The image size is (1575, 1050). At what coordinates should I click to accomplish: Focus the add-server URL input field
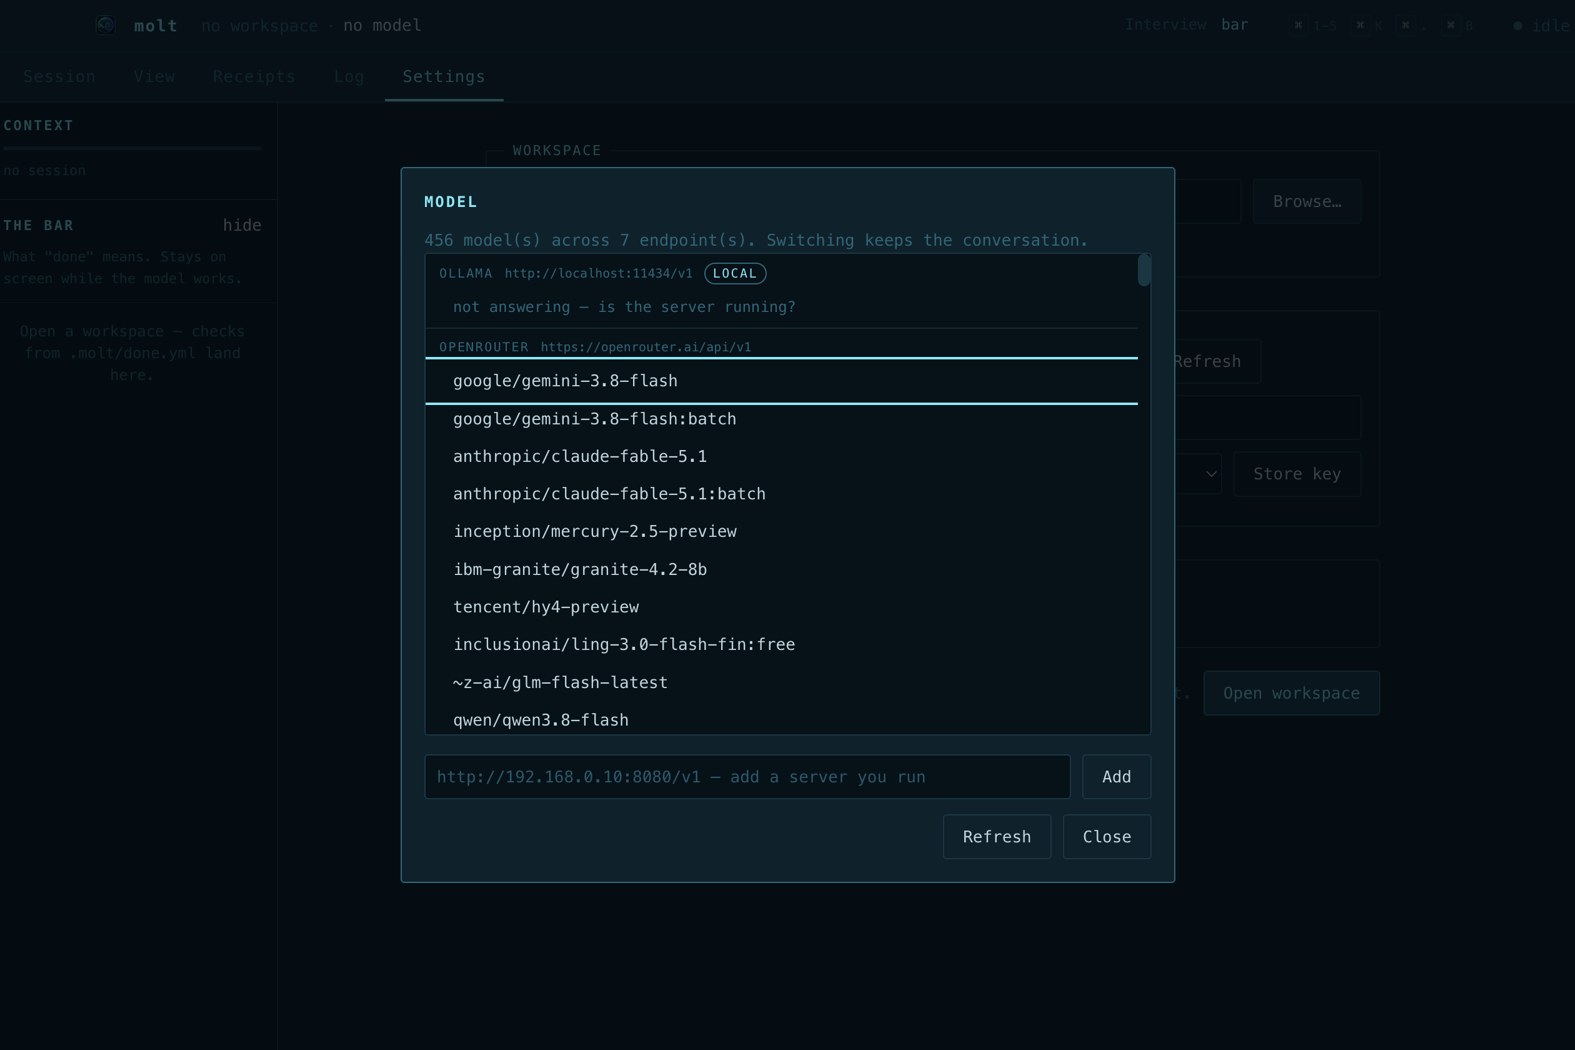(x=747, y=777)
